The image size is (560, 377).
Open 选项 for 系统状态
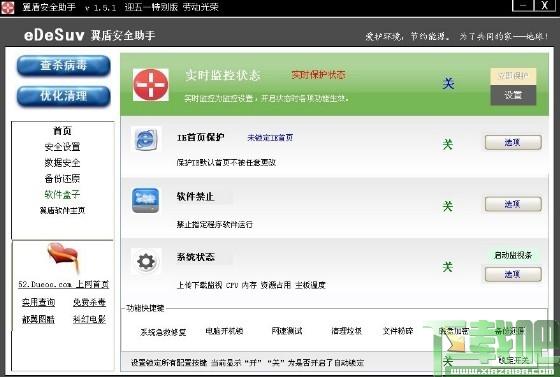[513, 274]
